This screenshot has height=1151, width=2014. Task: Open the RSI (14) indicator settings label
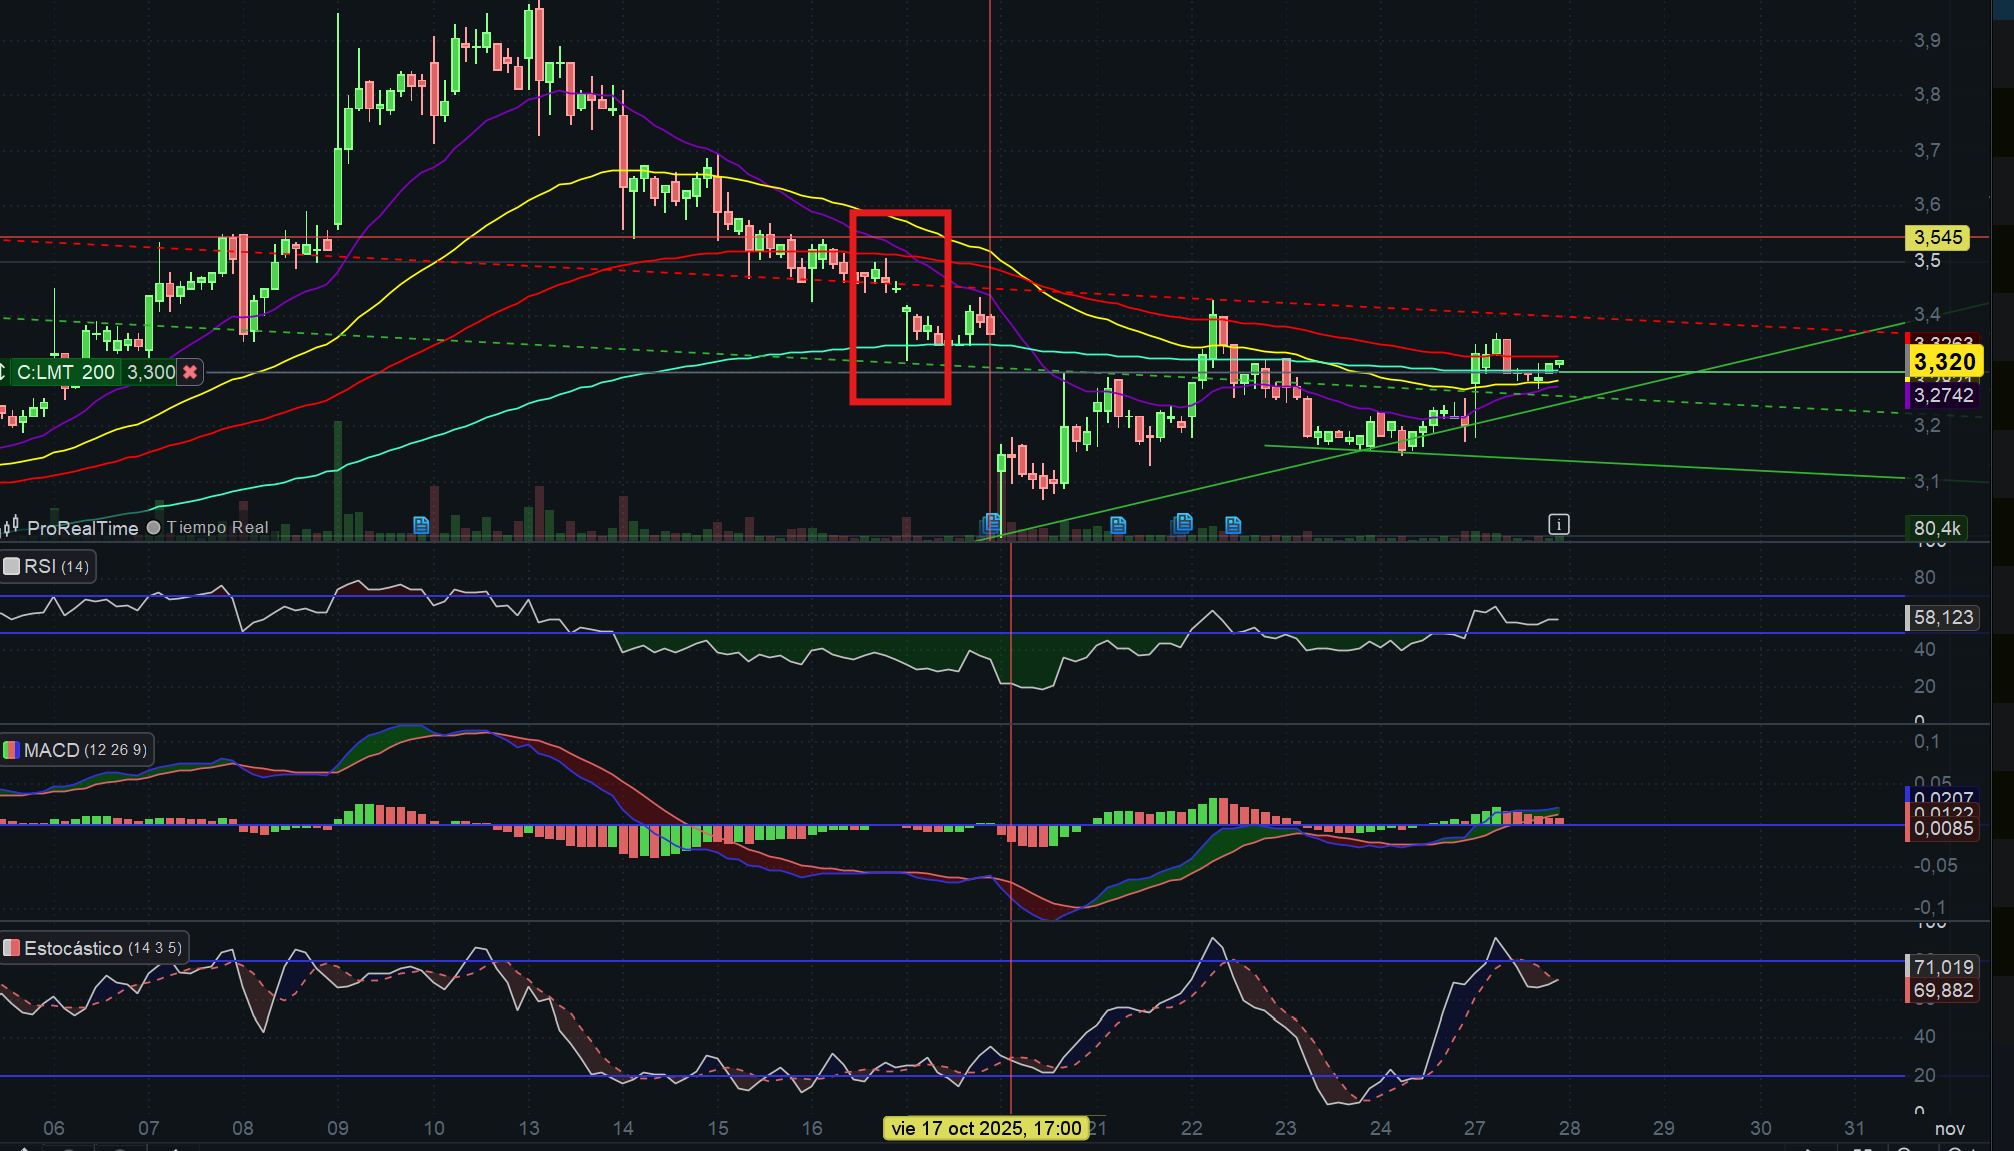tap(57, 567)
